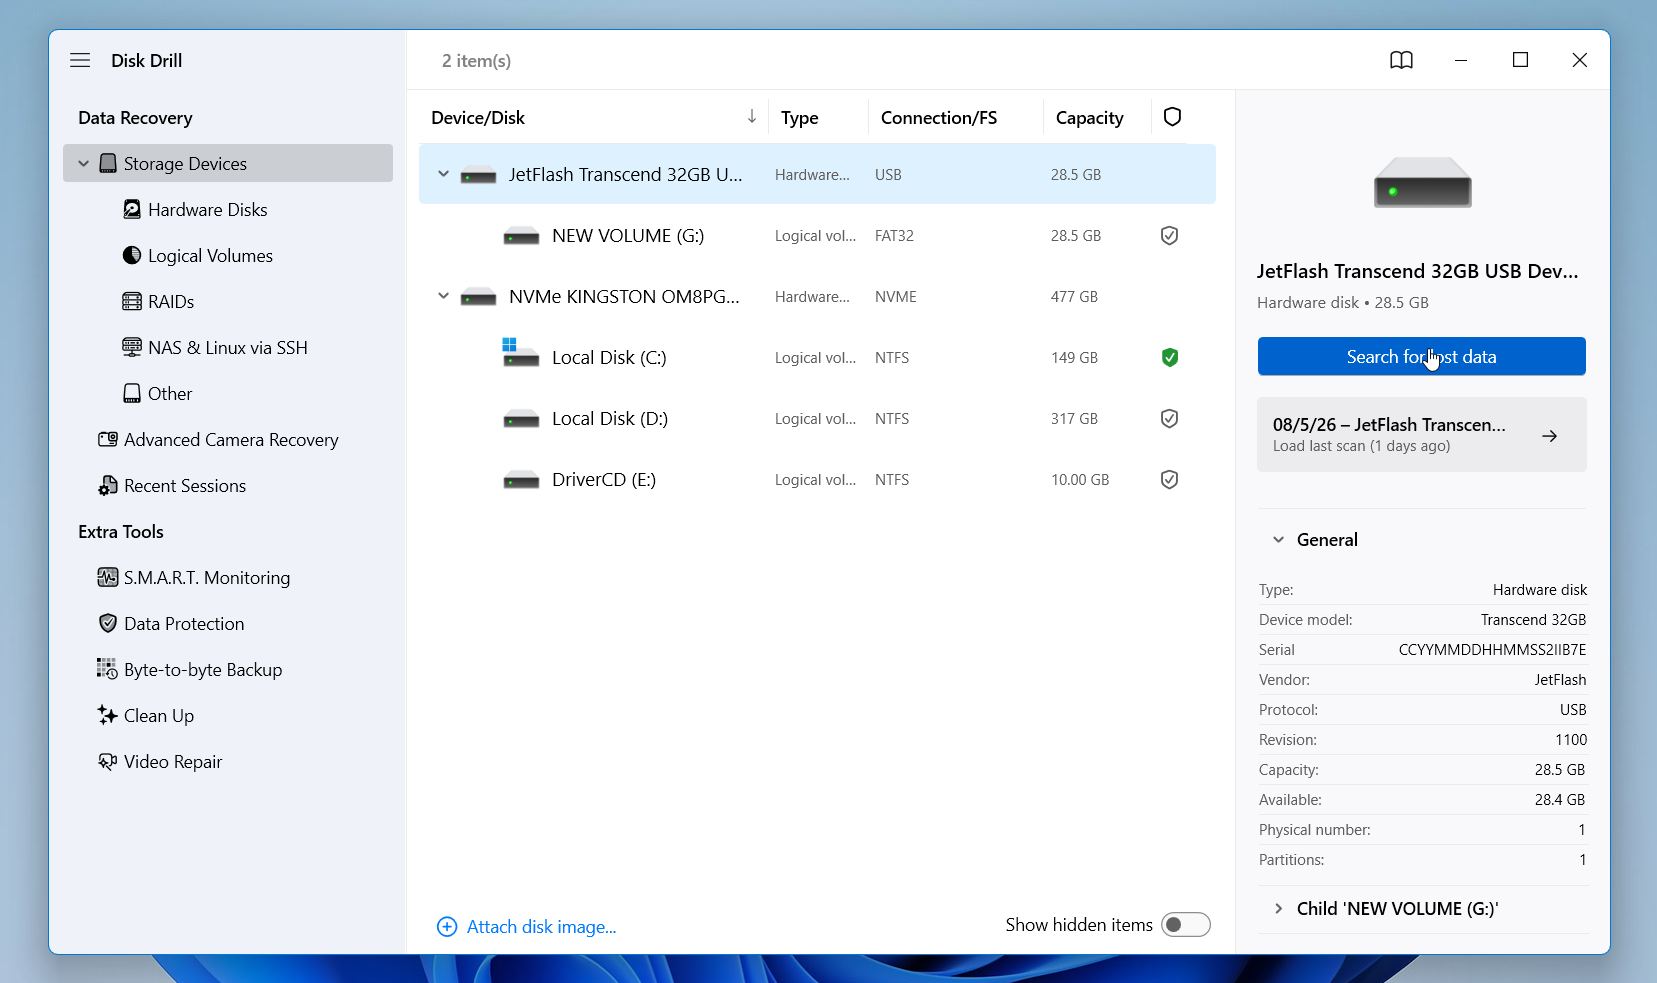Expand the Child 'NEW VOLUME (G:)' section
Viewport: 1657px width, 983px height.
click(x=1278, y=909)
